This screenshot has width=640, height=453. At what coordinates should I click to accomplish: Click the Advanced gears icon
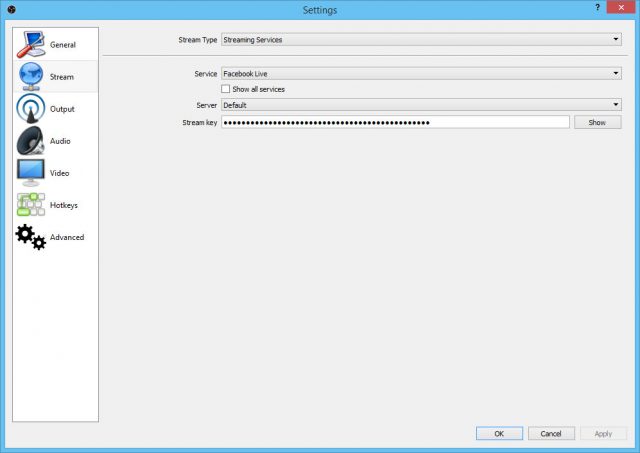tap(30, 237)
